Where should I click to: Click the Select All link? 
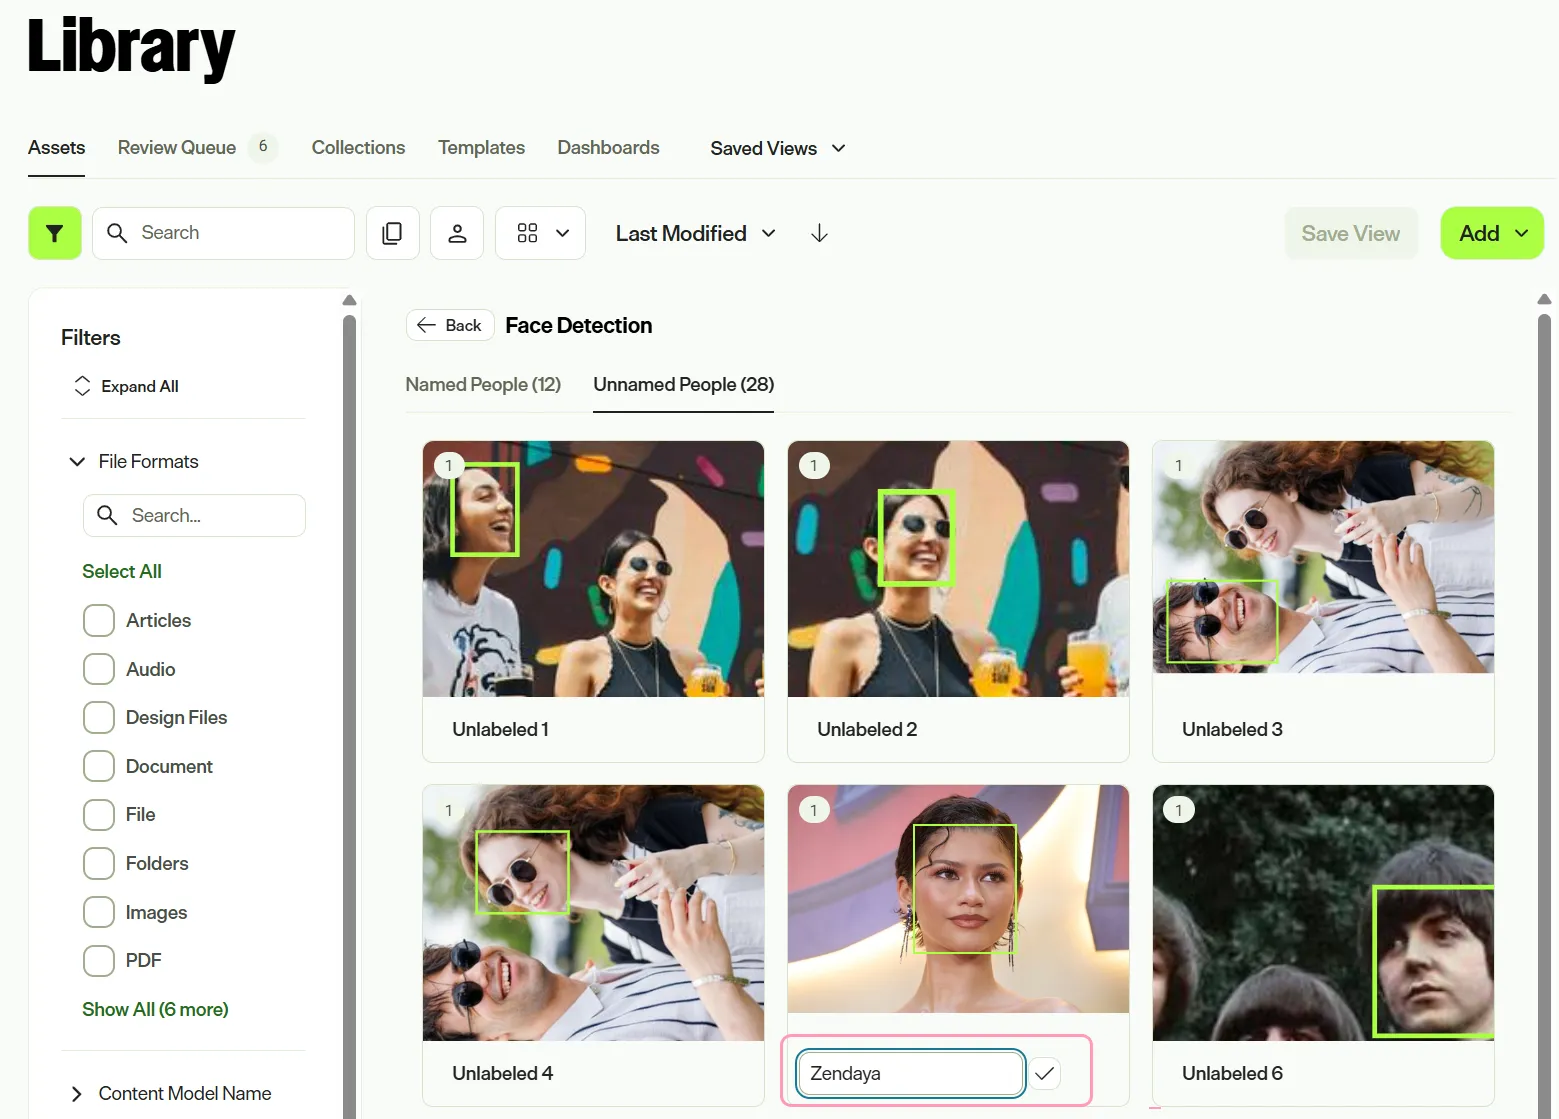click(122, 571)
